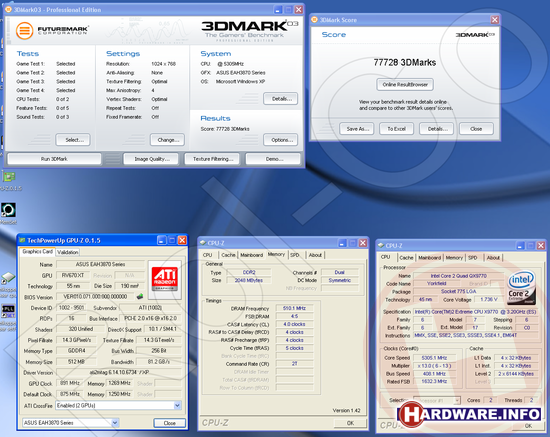Open the PLL SET desktop icon
Screen dimensions: 550x437
(x=8, y=311)
